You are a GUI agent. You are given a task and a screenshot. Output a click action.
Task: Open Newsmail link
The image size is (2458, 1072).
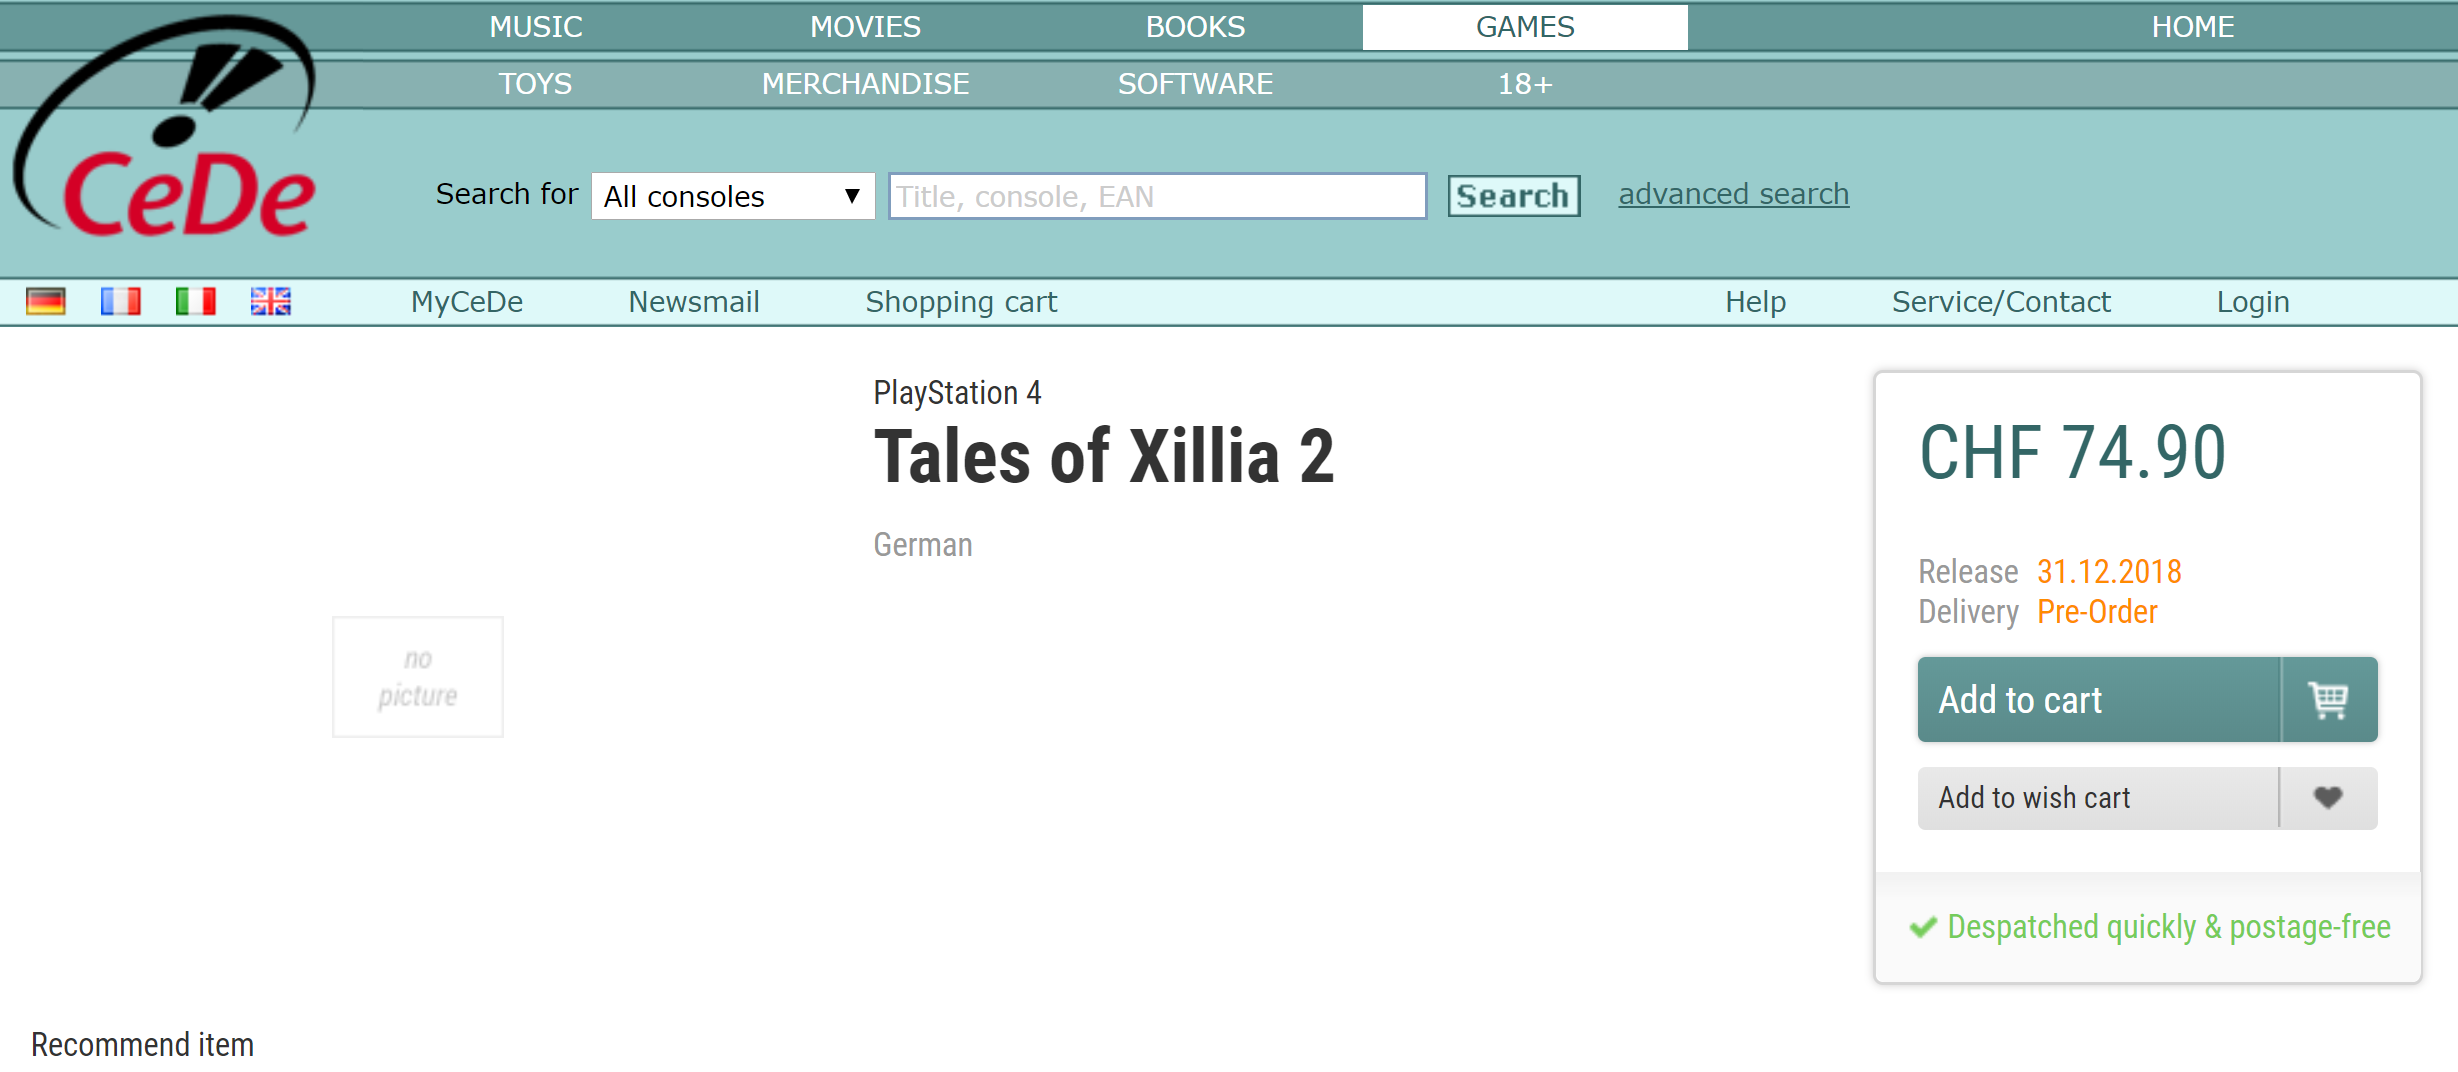(x=694, y=302)
